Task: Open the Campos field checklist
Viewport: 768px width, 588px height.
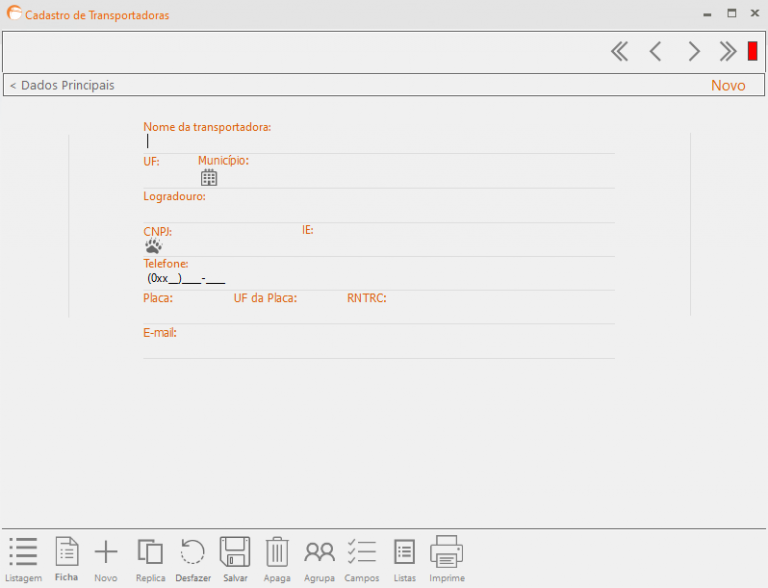Action: pyautogui.click(x=361, y=553)
